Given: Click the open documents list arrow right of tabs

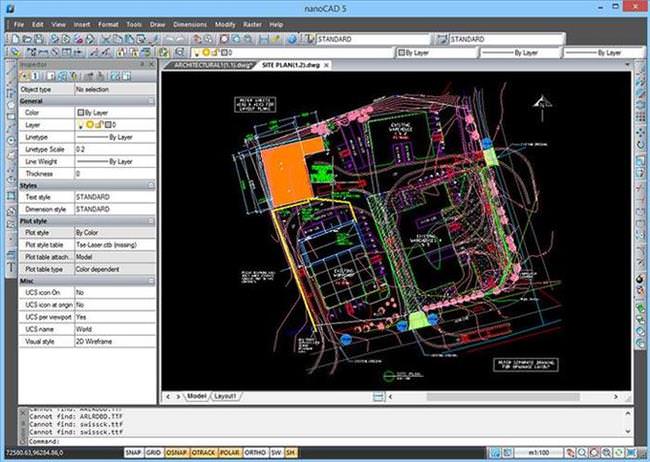Looking at the screenshot, I should 627,65.
